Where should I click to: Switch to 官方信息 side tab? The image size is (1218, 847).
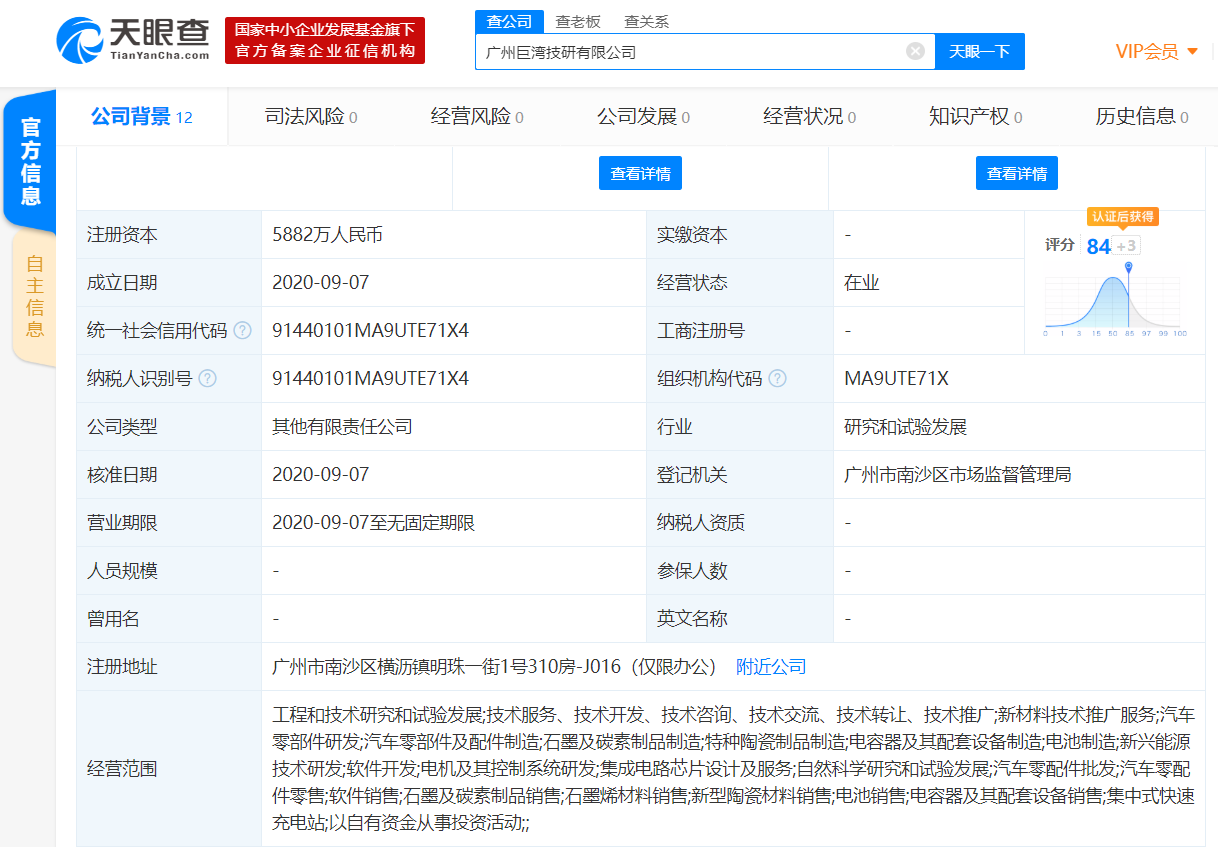pyautogui.click(x=31, y=160)
